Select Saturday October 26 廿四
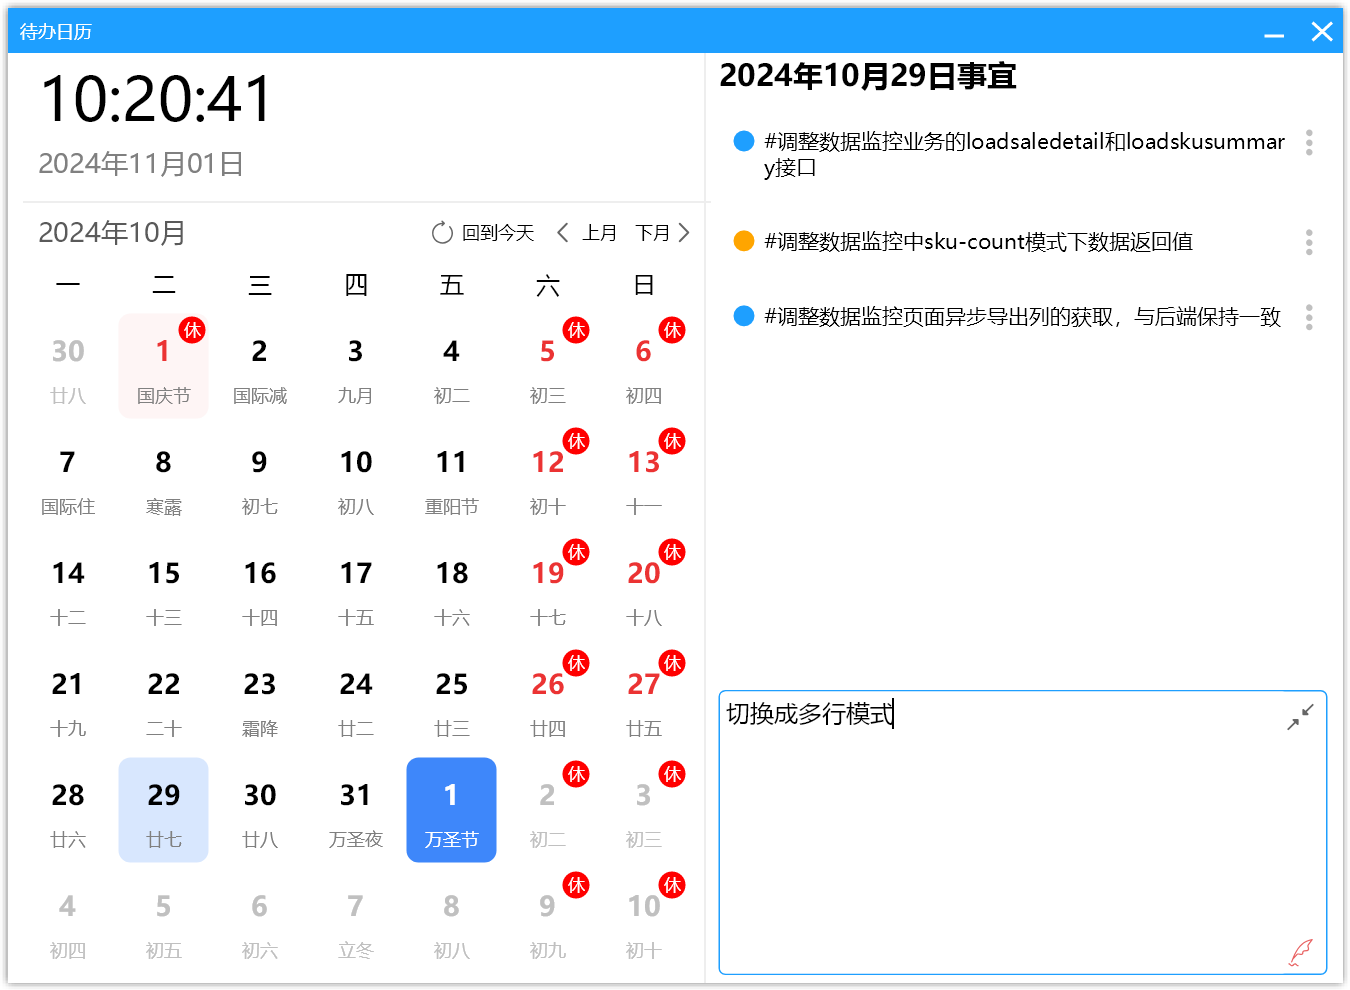 click(548, 699)
